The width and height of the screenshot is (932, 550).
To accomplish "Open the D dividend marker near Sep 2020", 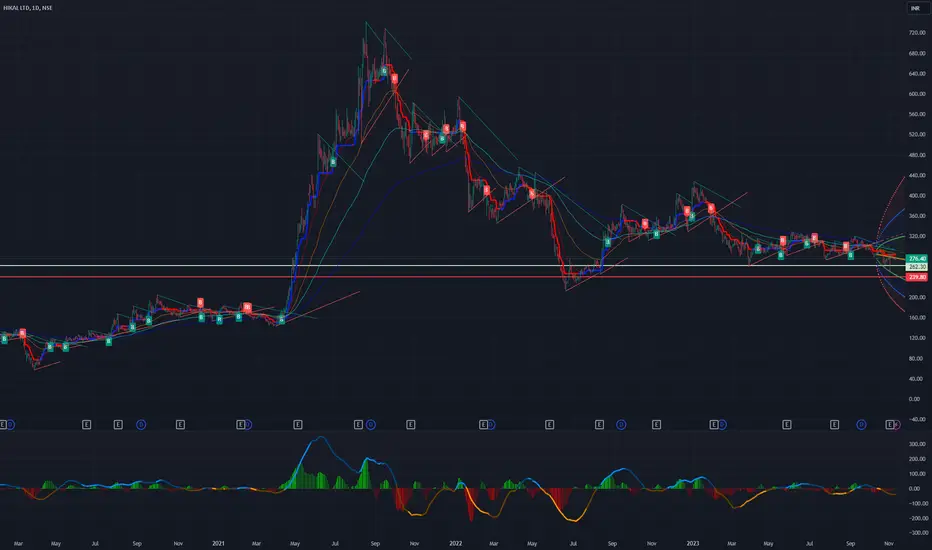I will coord(141,425).
